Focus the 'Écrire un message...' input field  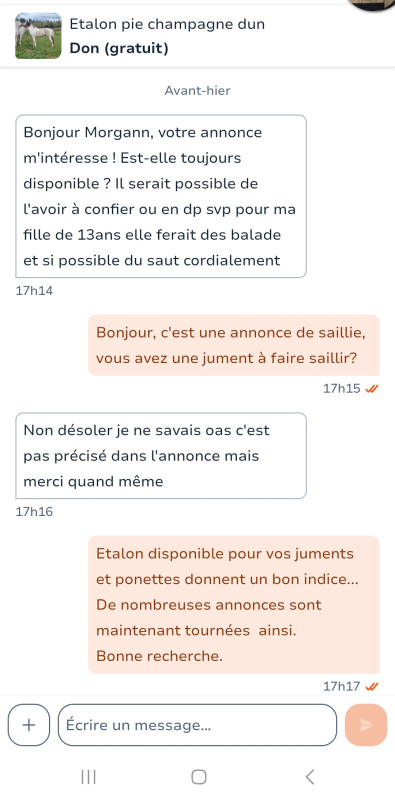click(x=198, y=724)
